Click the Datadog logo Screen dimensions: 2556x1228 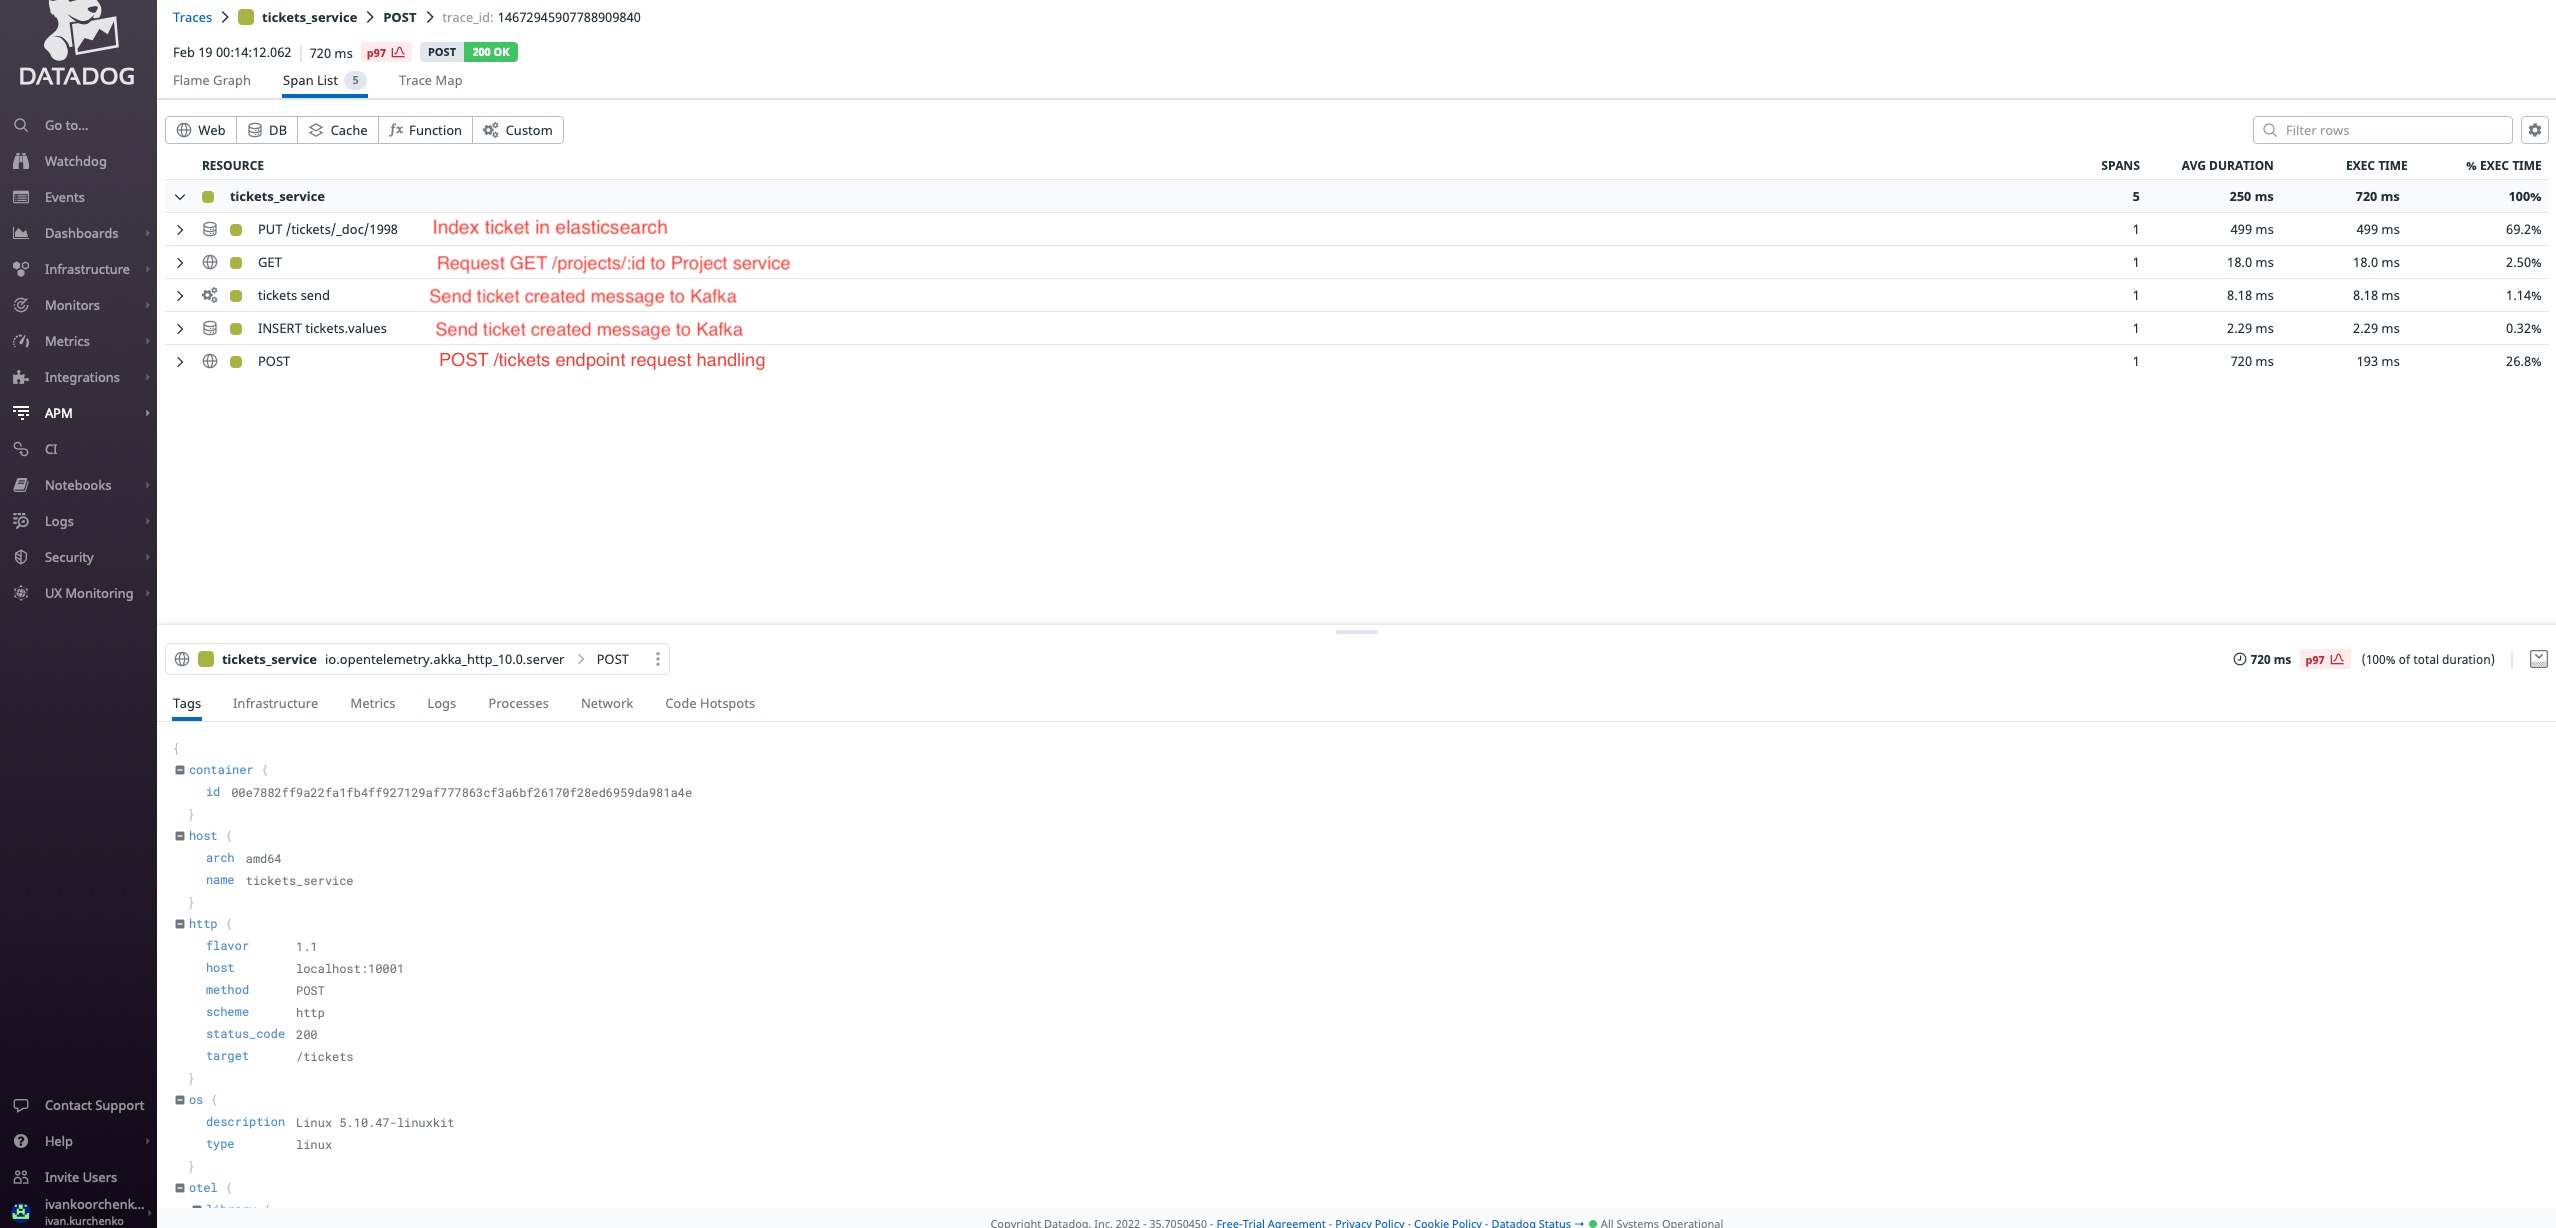tap(77, 42)
